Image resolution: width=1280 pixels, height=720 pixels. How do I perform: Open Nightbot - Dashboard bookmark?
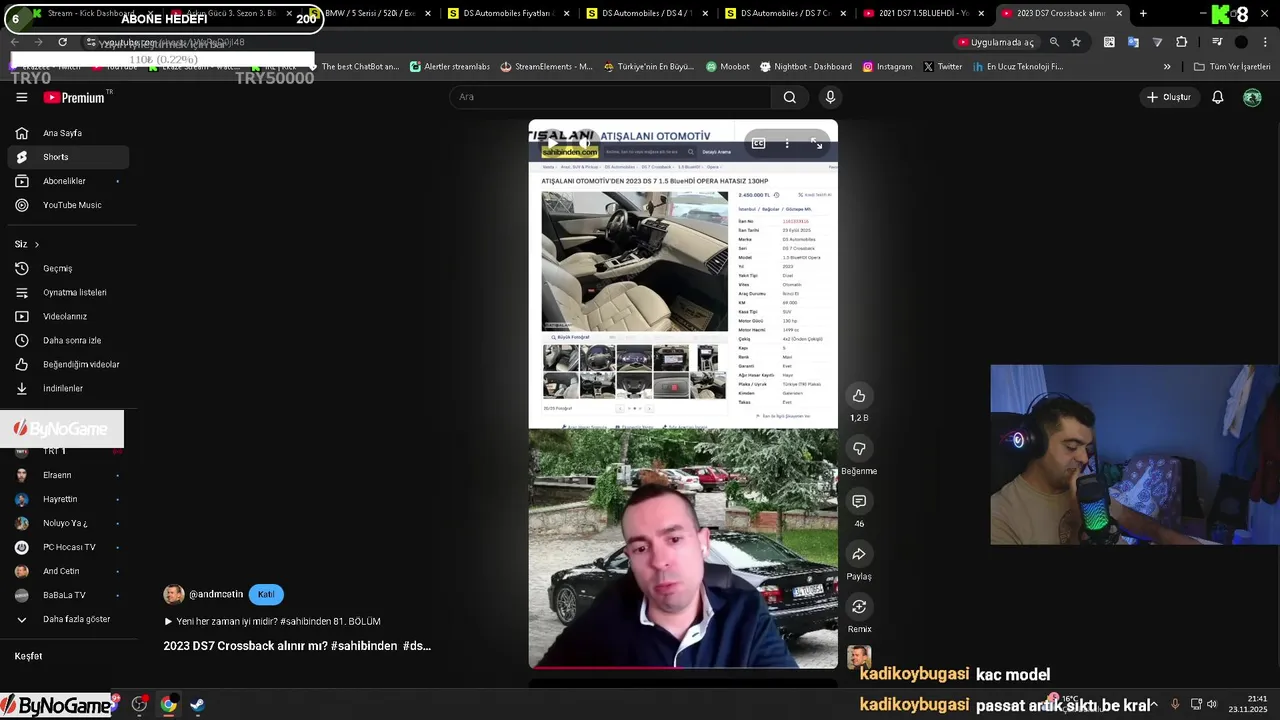805,67
